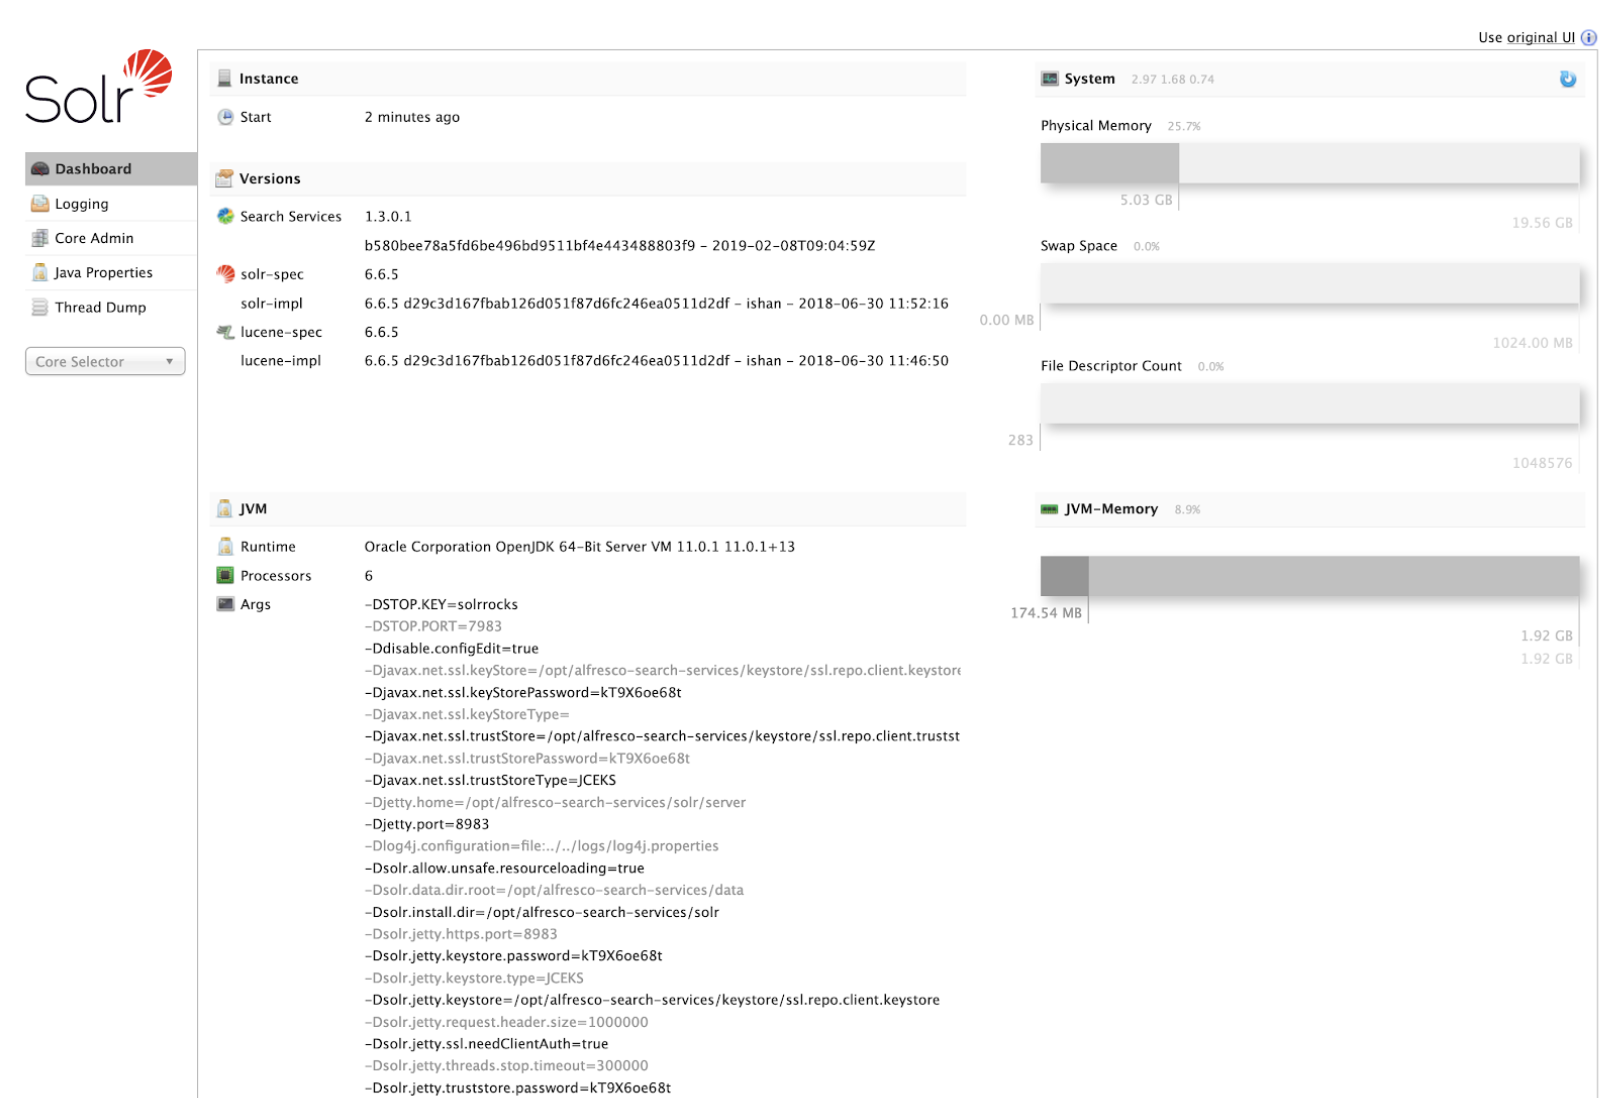Go to the Logging page
Viewport: 1608px width, 1108px height.
(82, 204)
